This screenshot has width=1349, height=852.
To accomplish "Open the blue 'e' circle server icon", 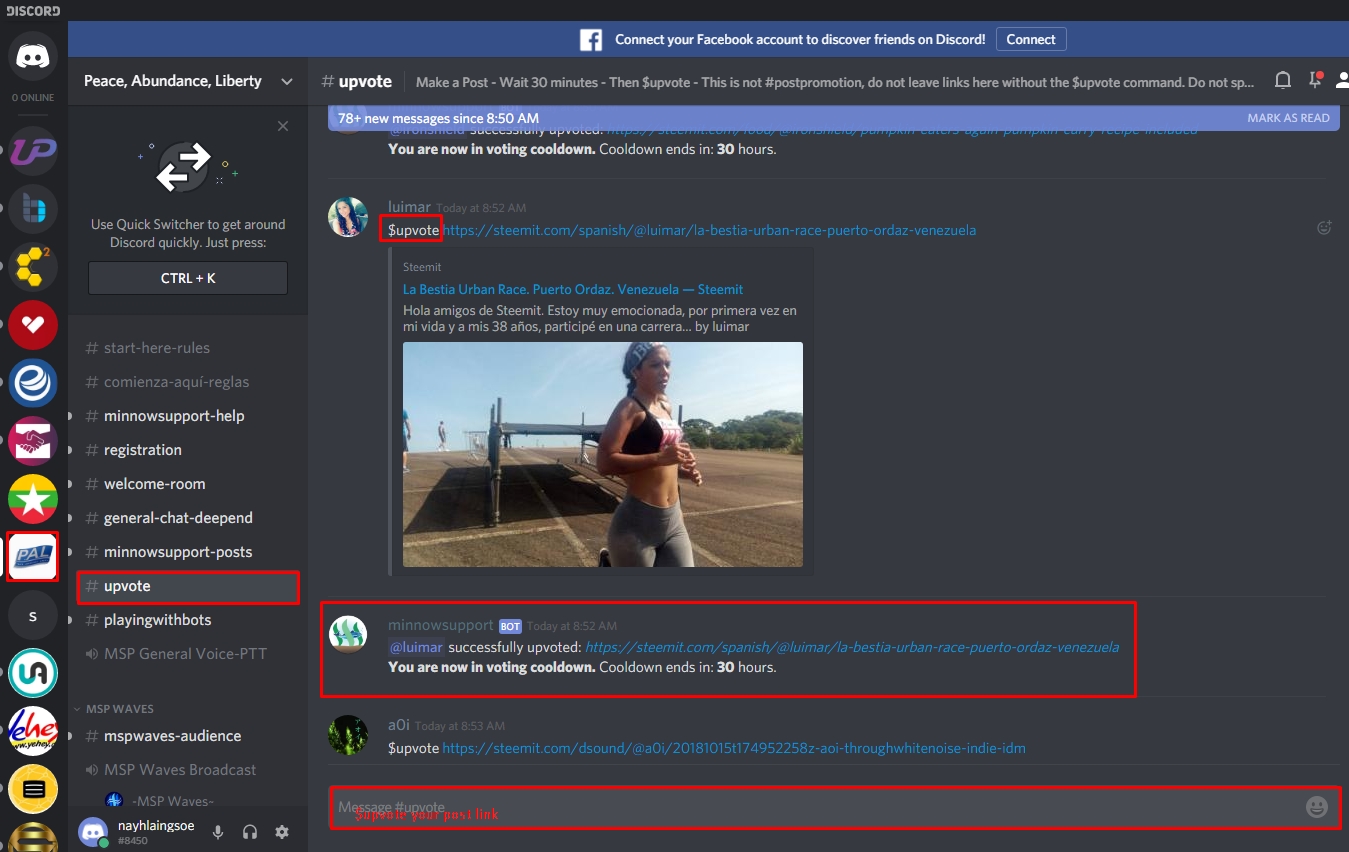I will [x=33, y=383].
